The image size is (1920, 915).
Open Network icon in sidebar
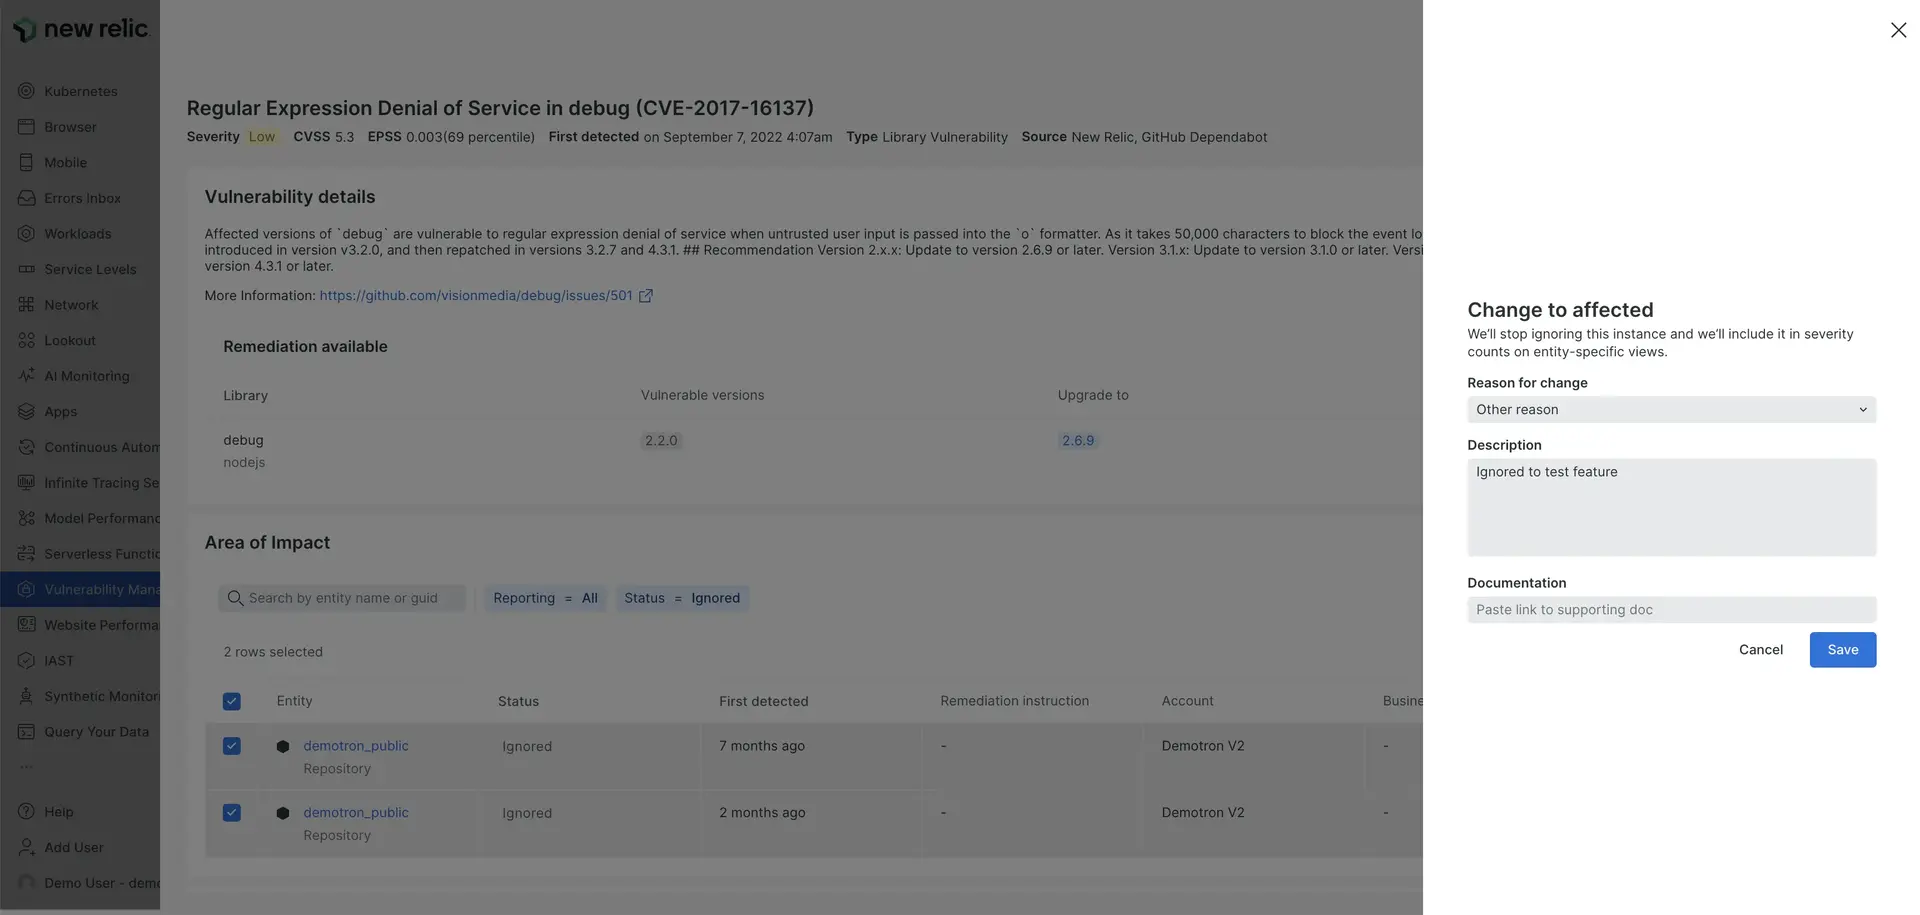point(26,305)
